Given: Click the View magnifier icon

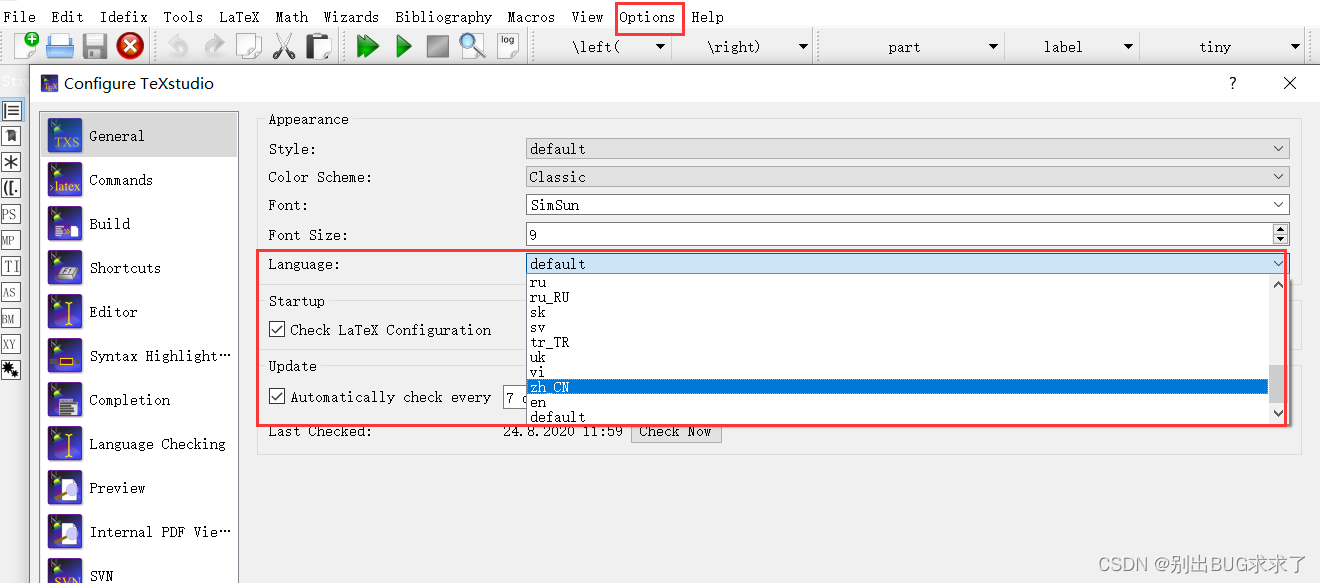Looking at the screenshot, I should coord(472,45).
